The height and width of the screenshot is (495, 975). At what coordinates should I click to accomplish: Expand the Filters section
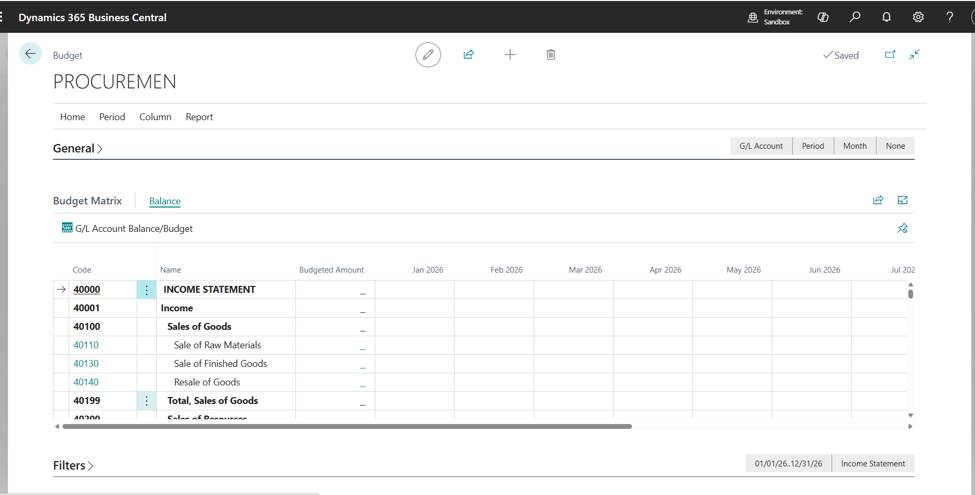(x=73, y=465)
